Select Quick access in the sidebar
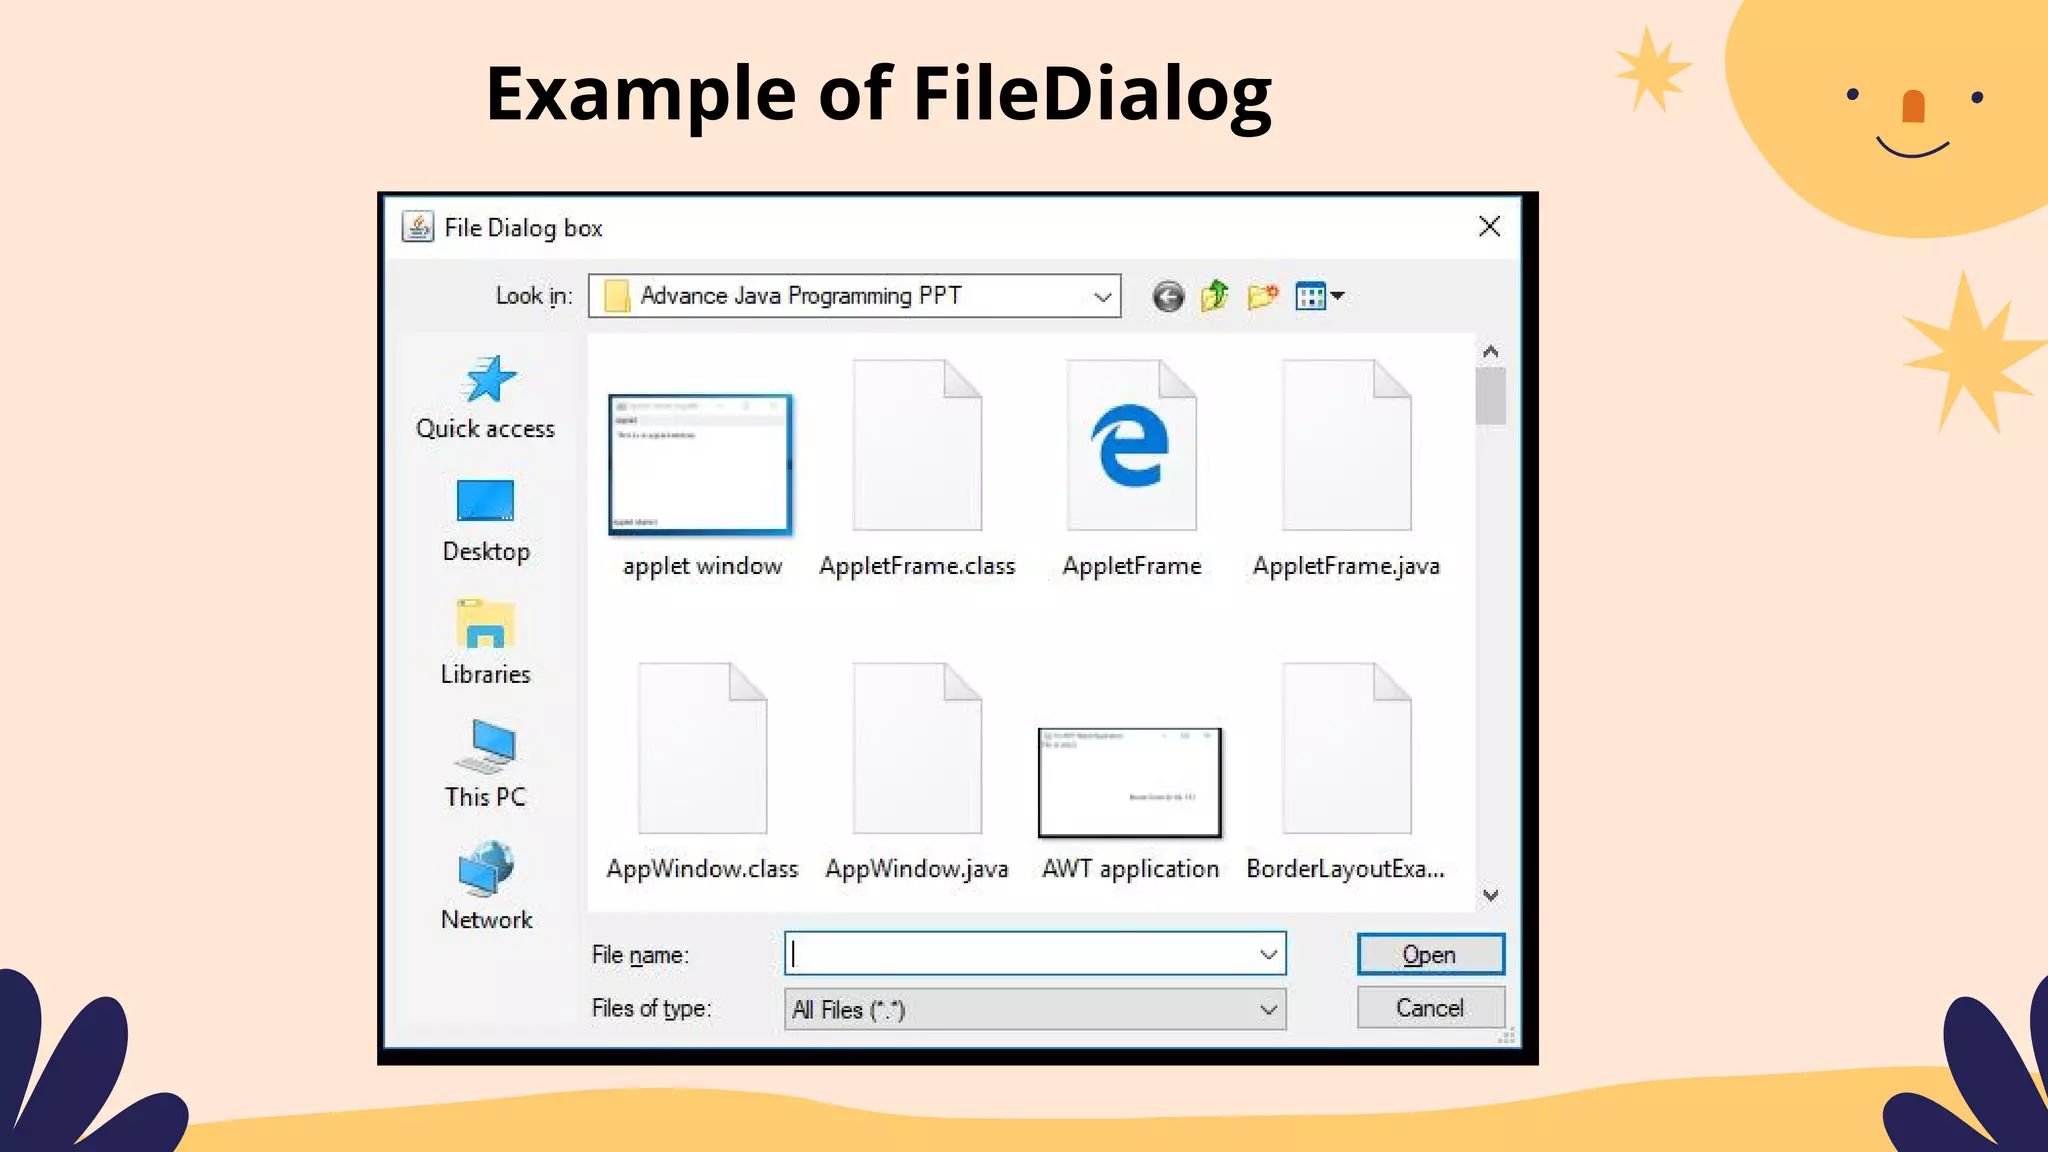 click(486, 398)
